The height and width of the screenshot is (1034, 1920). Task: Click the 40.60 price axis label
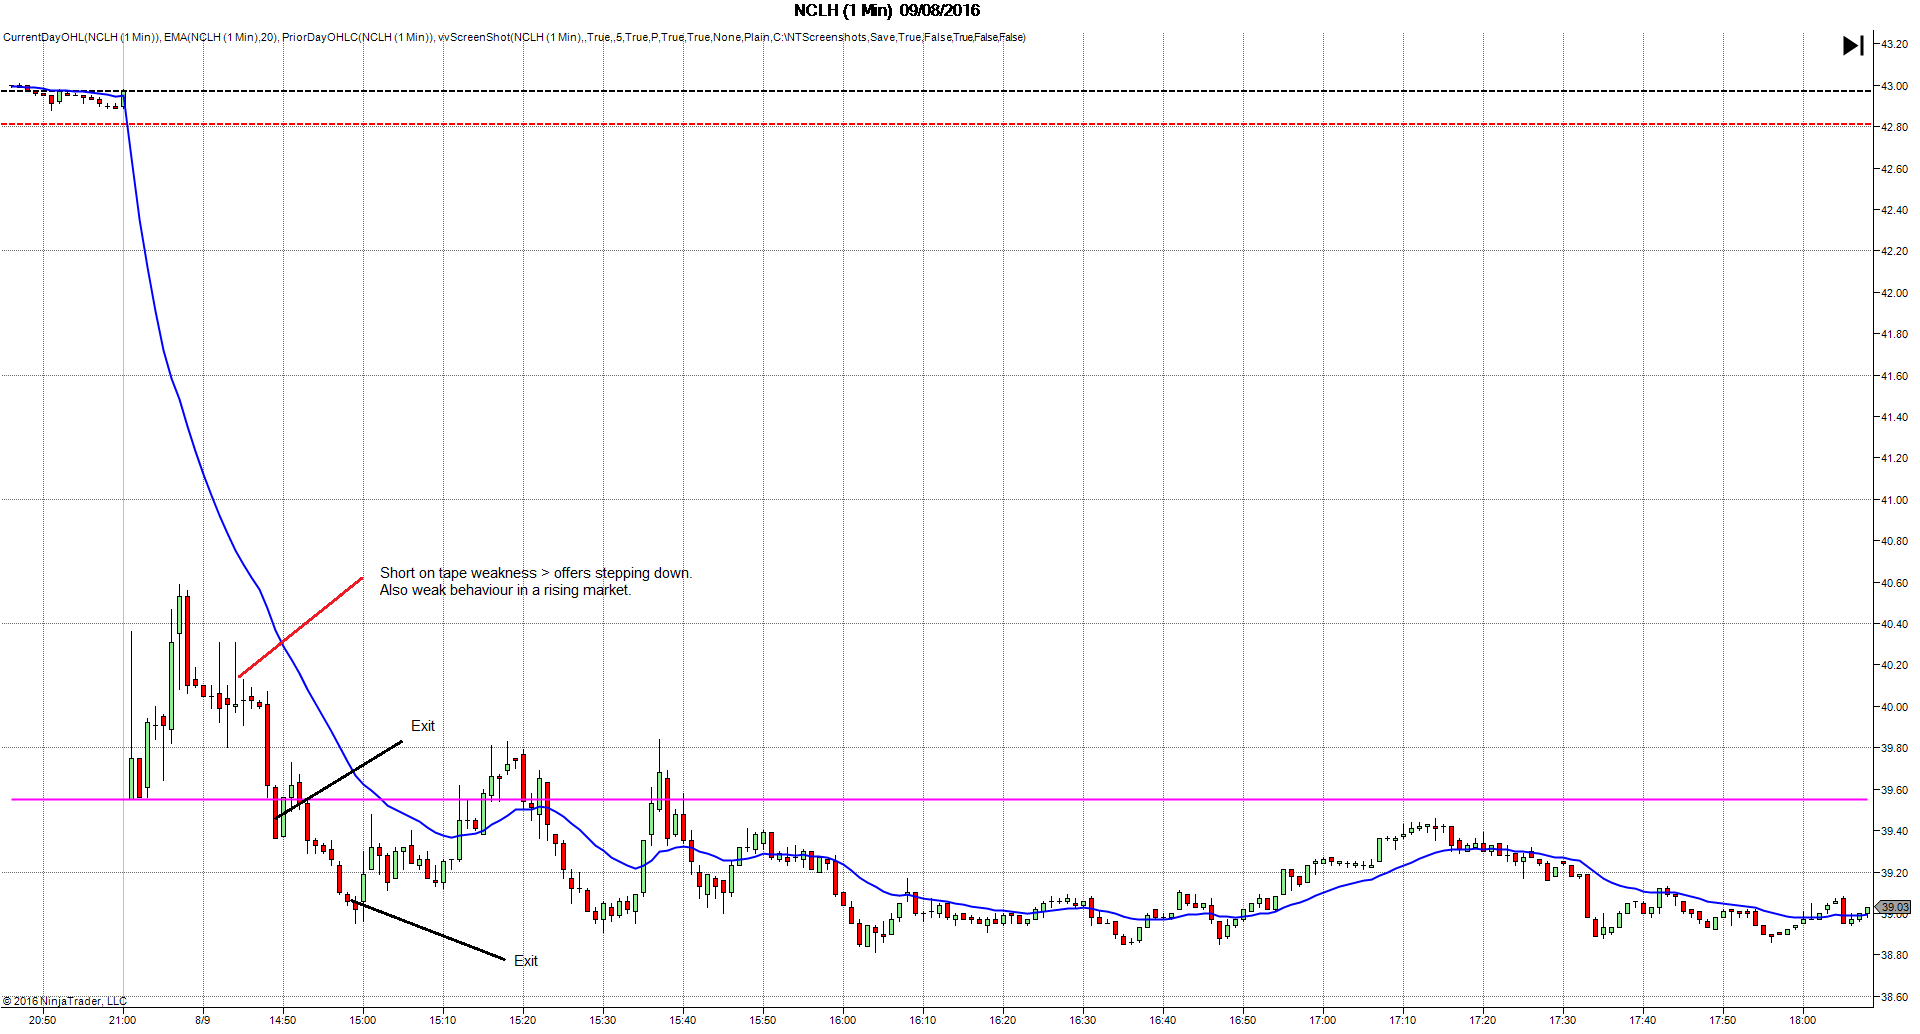(x=1894, y=583)
